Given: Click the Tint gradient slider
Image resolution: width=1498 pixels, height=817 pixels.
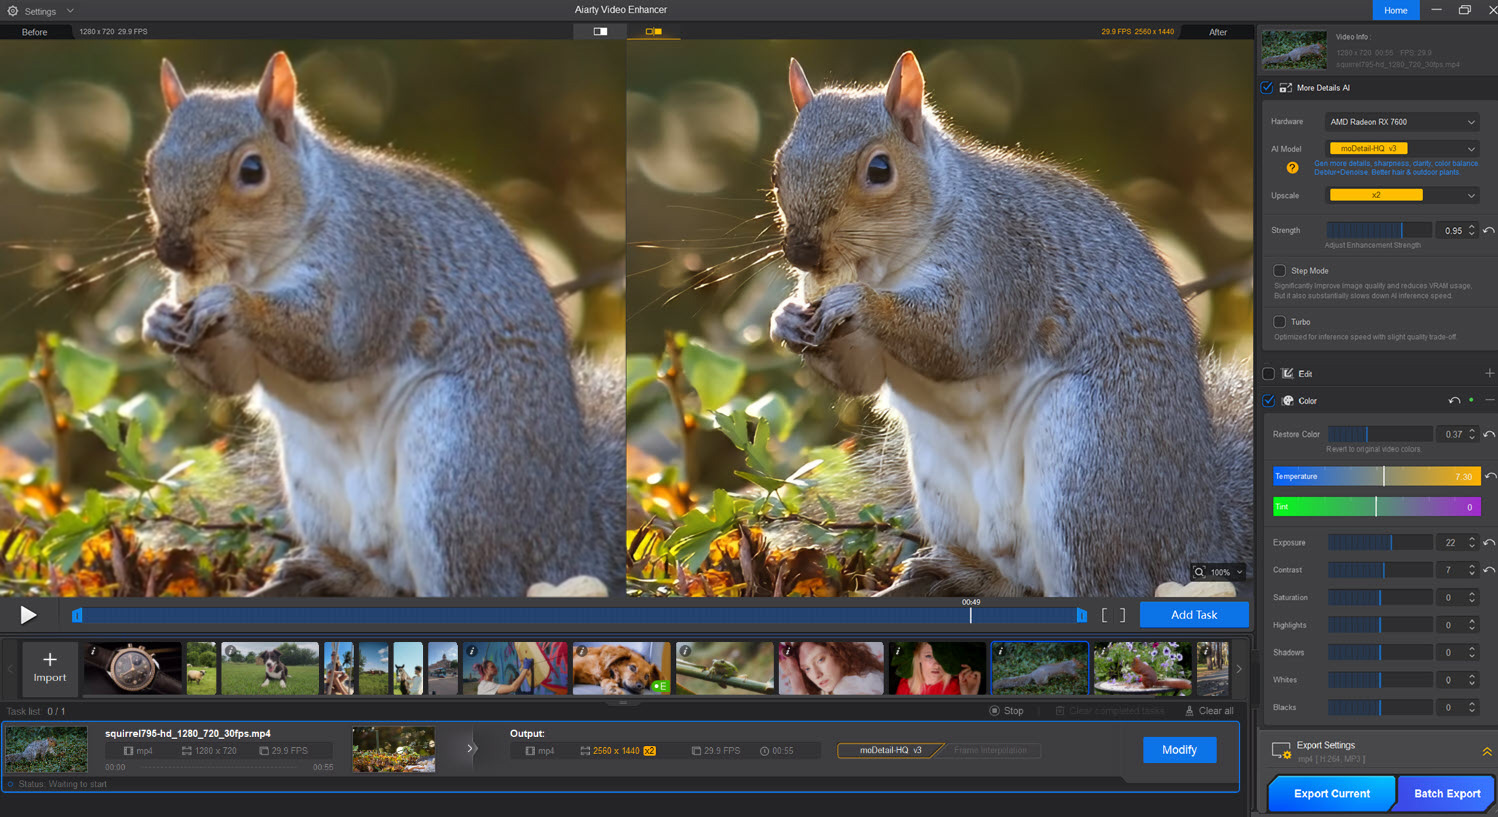Looking at the screenshot, I should pyautogui.click(x=1376, y=507).
